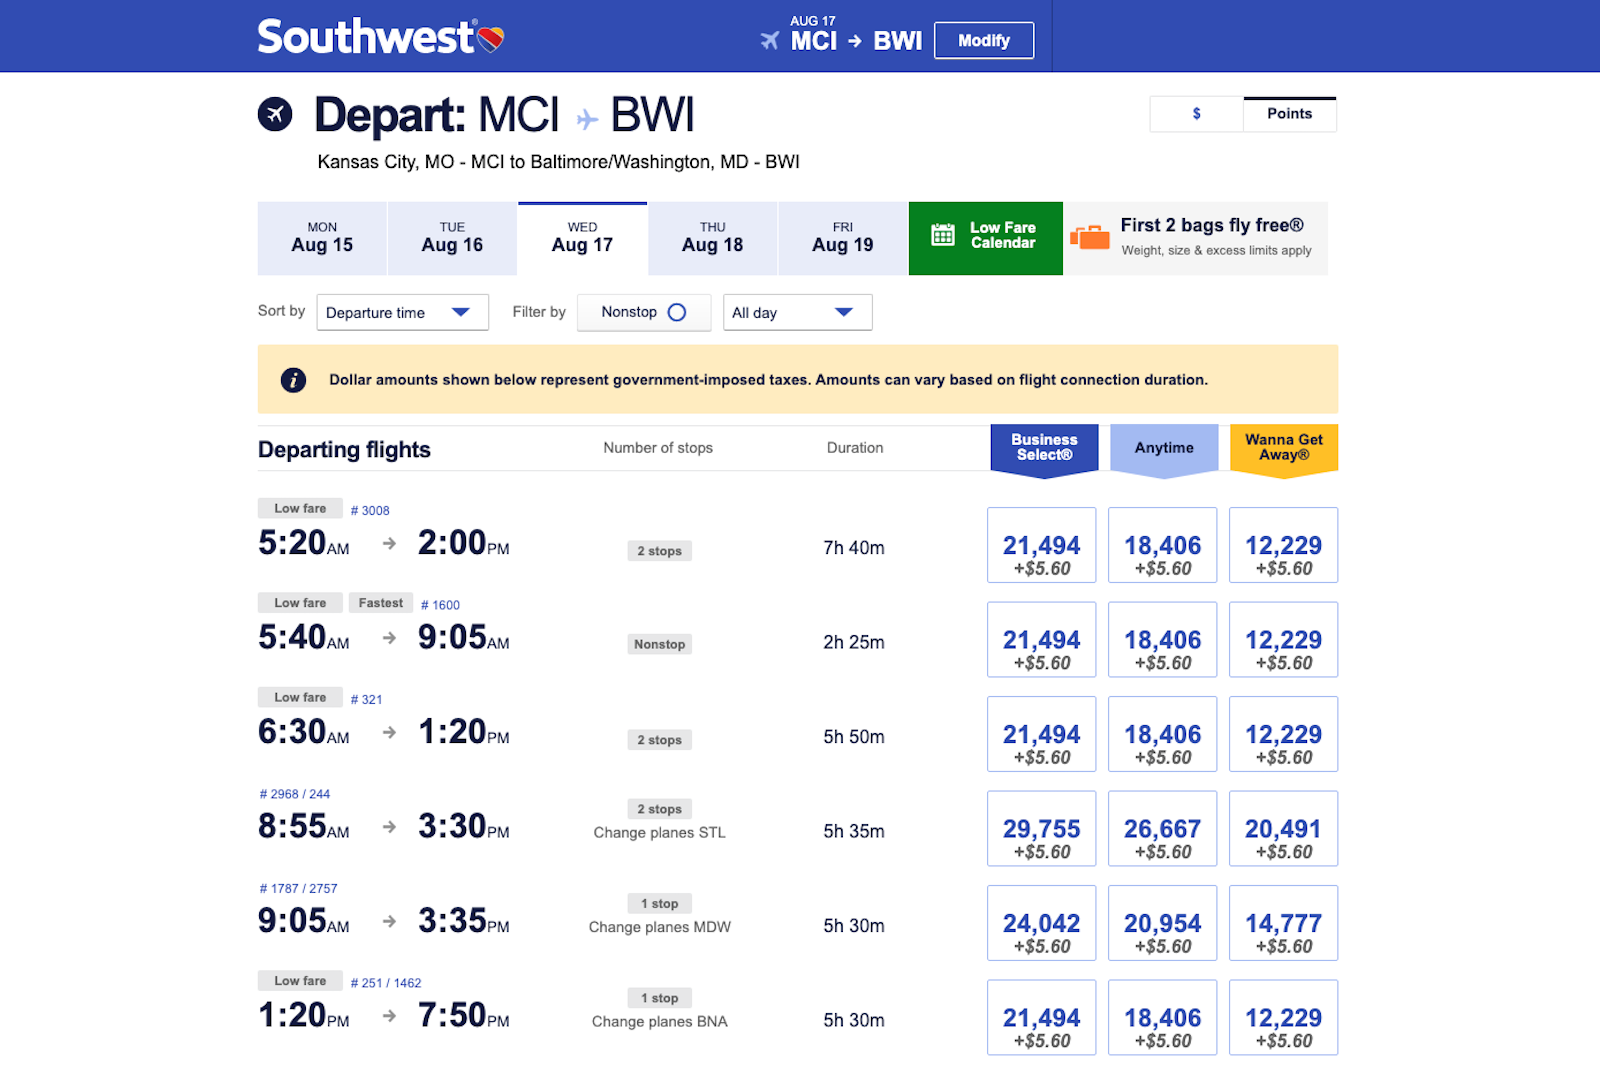Click the calendar icon in Low Fare Calendar

point(943,235)
